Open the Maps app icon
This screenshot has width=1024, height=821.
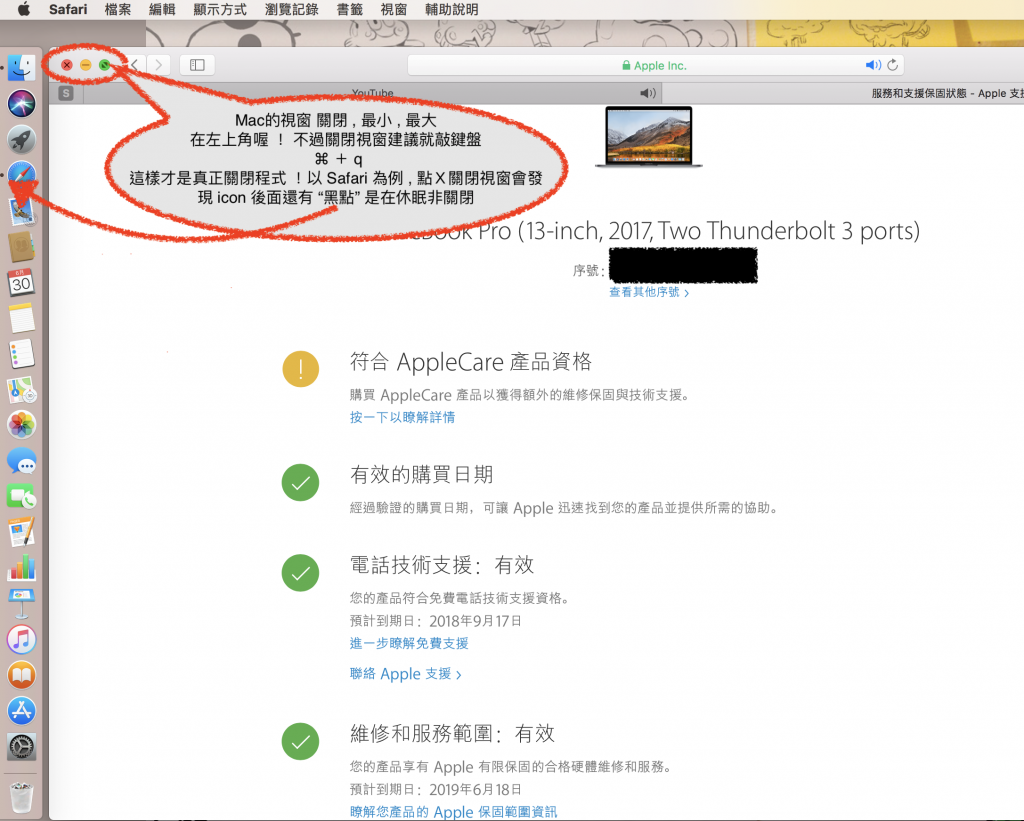click(x=22, y=390)
